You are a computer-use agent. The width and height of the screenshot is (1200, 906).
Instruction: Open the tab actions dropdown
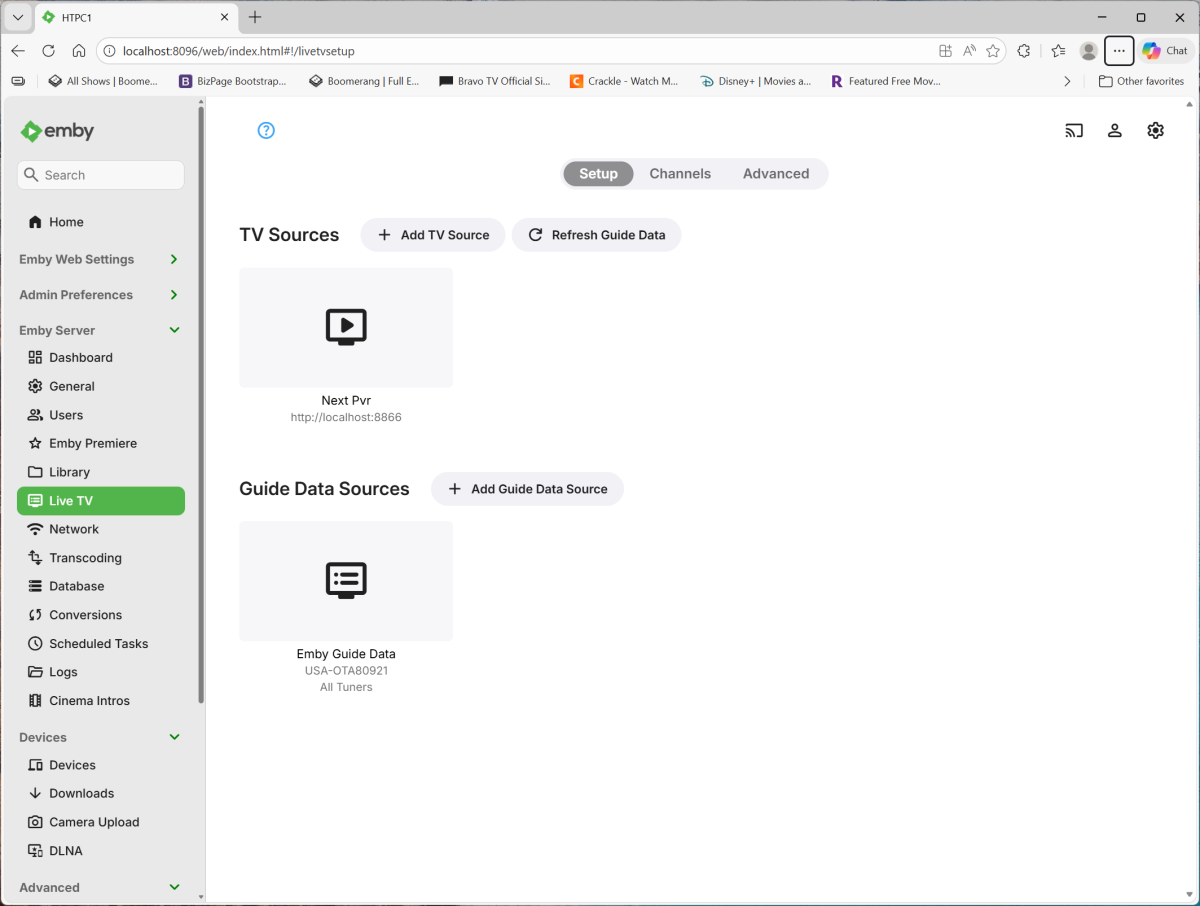tap(18, 17)
